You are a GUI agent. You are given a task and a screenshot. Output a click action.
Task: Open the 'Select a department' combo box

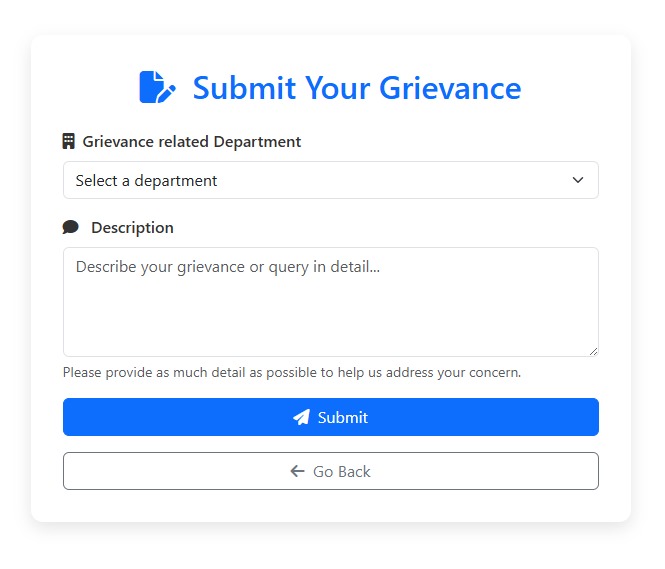(x=330, y=181)
